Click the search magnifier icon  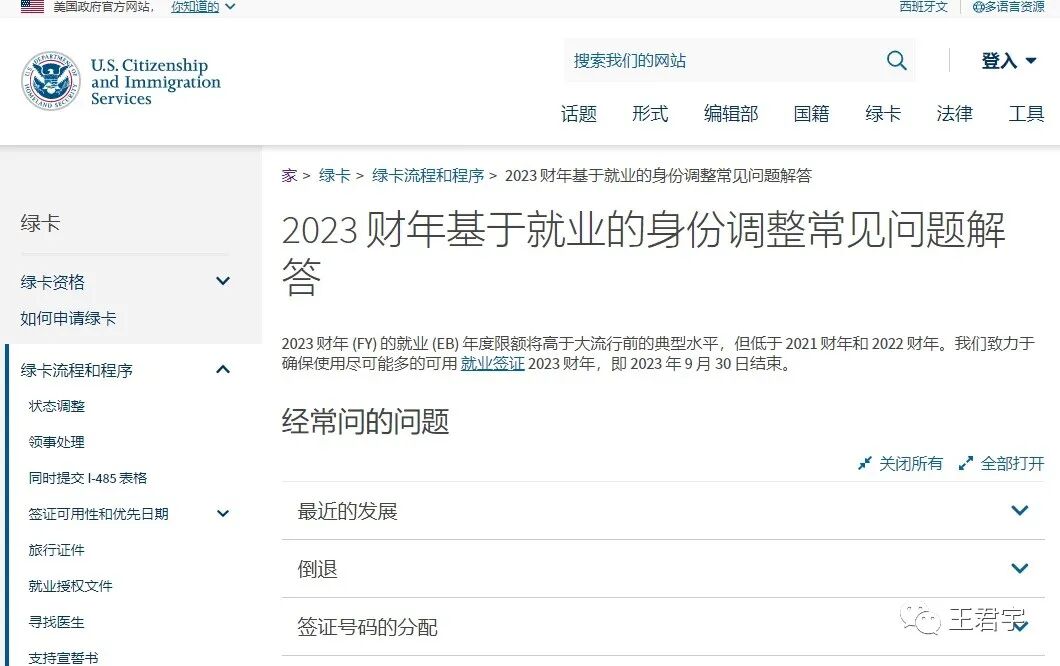[896, 60]
